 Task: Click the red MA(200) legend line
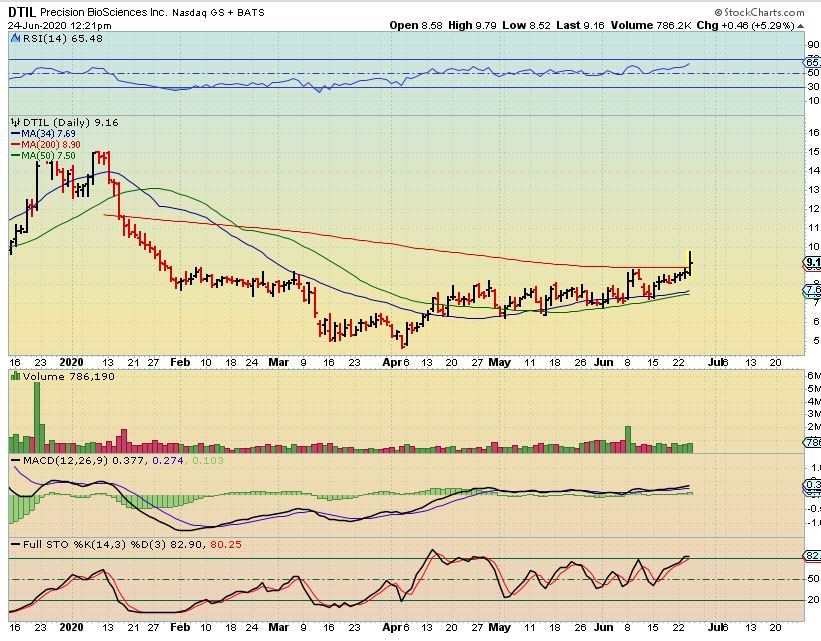coord(16,145)
